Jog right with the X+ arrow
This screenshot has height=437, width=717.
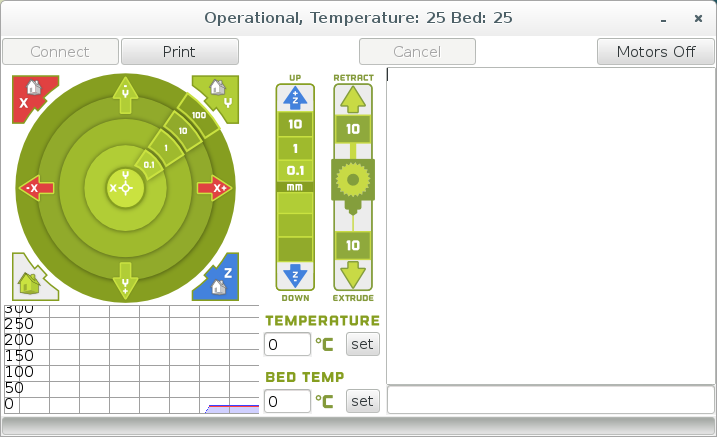(x=214, y=188)
